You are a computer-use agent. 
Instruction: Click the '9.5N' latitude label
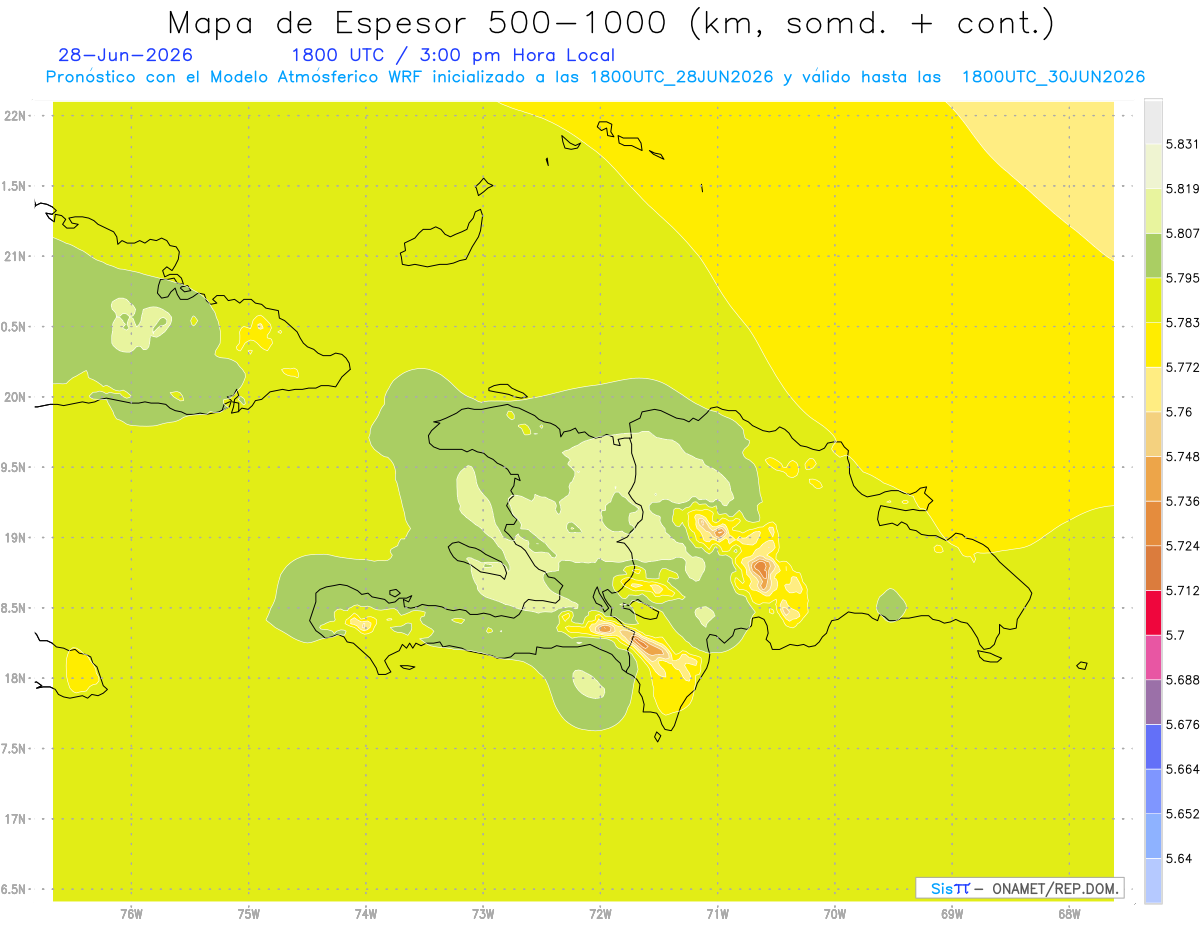[x=15, y=467]
